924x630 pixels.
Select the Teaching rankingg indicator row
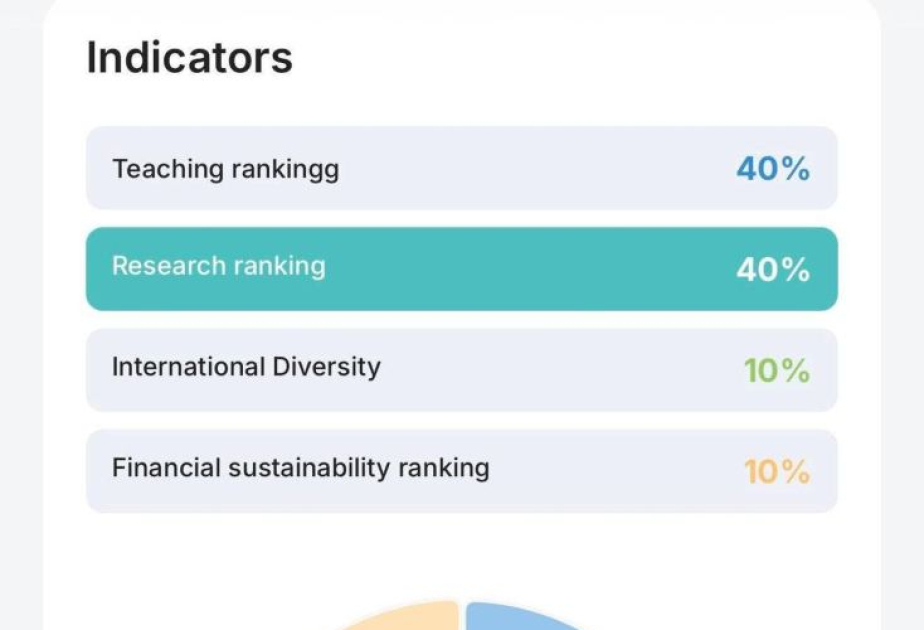(x=462, y=168)
